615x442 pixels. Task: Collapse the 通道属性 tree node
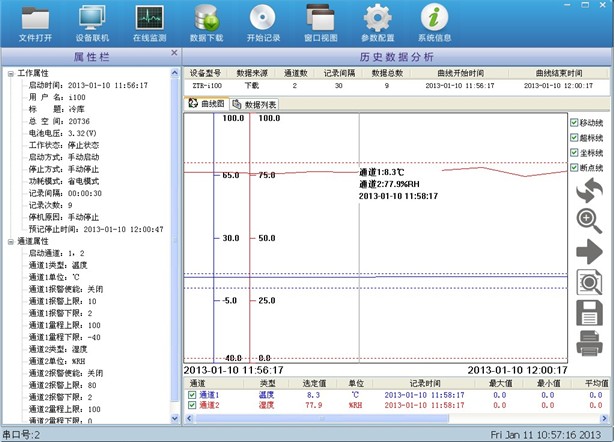10,241
